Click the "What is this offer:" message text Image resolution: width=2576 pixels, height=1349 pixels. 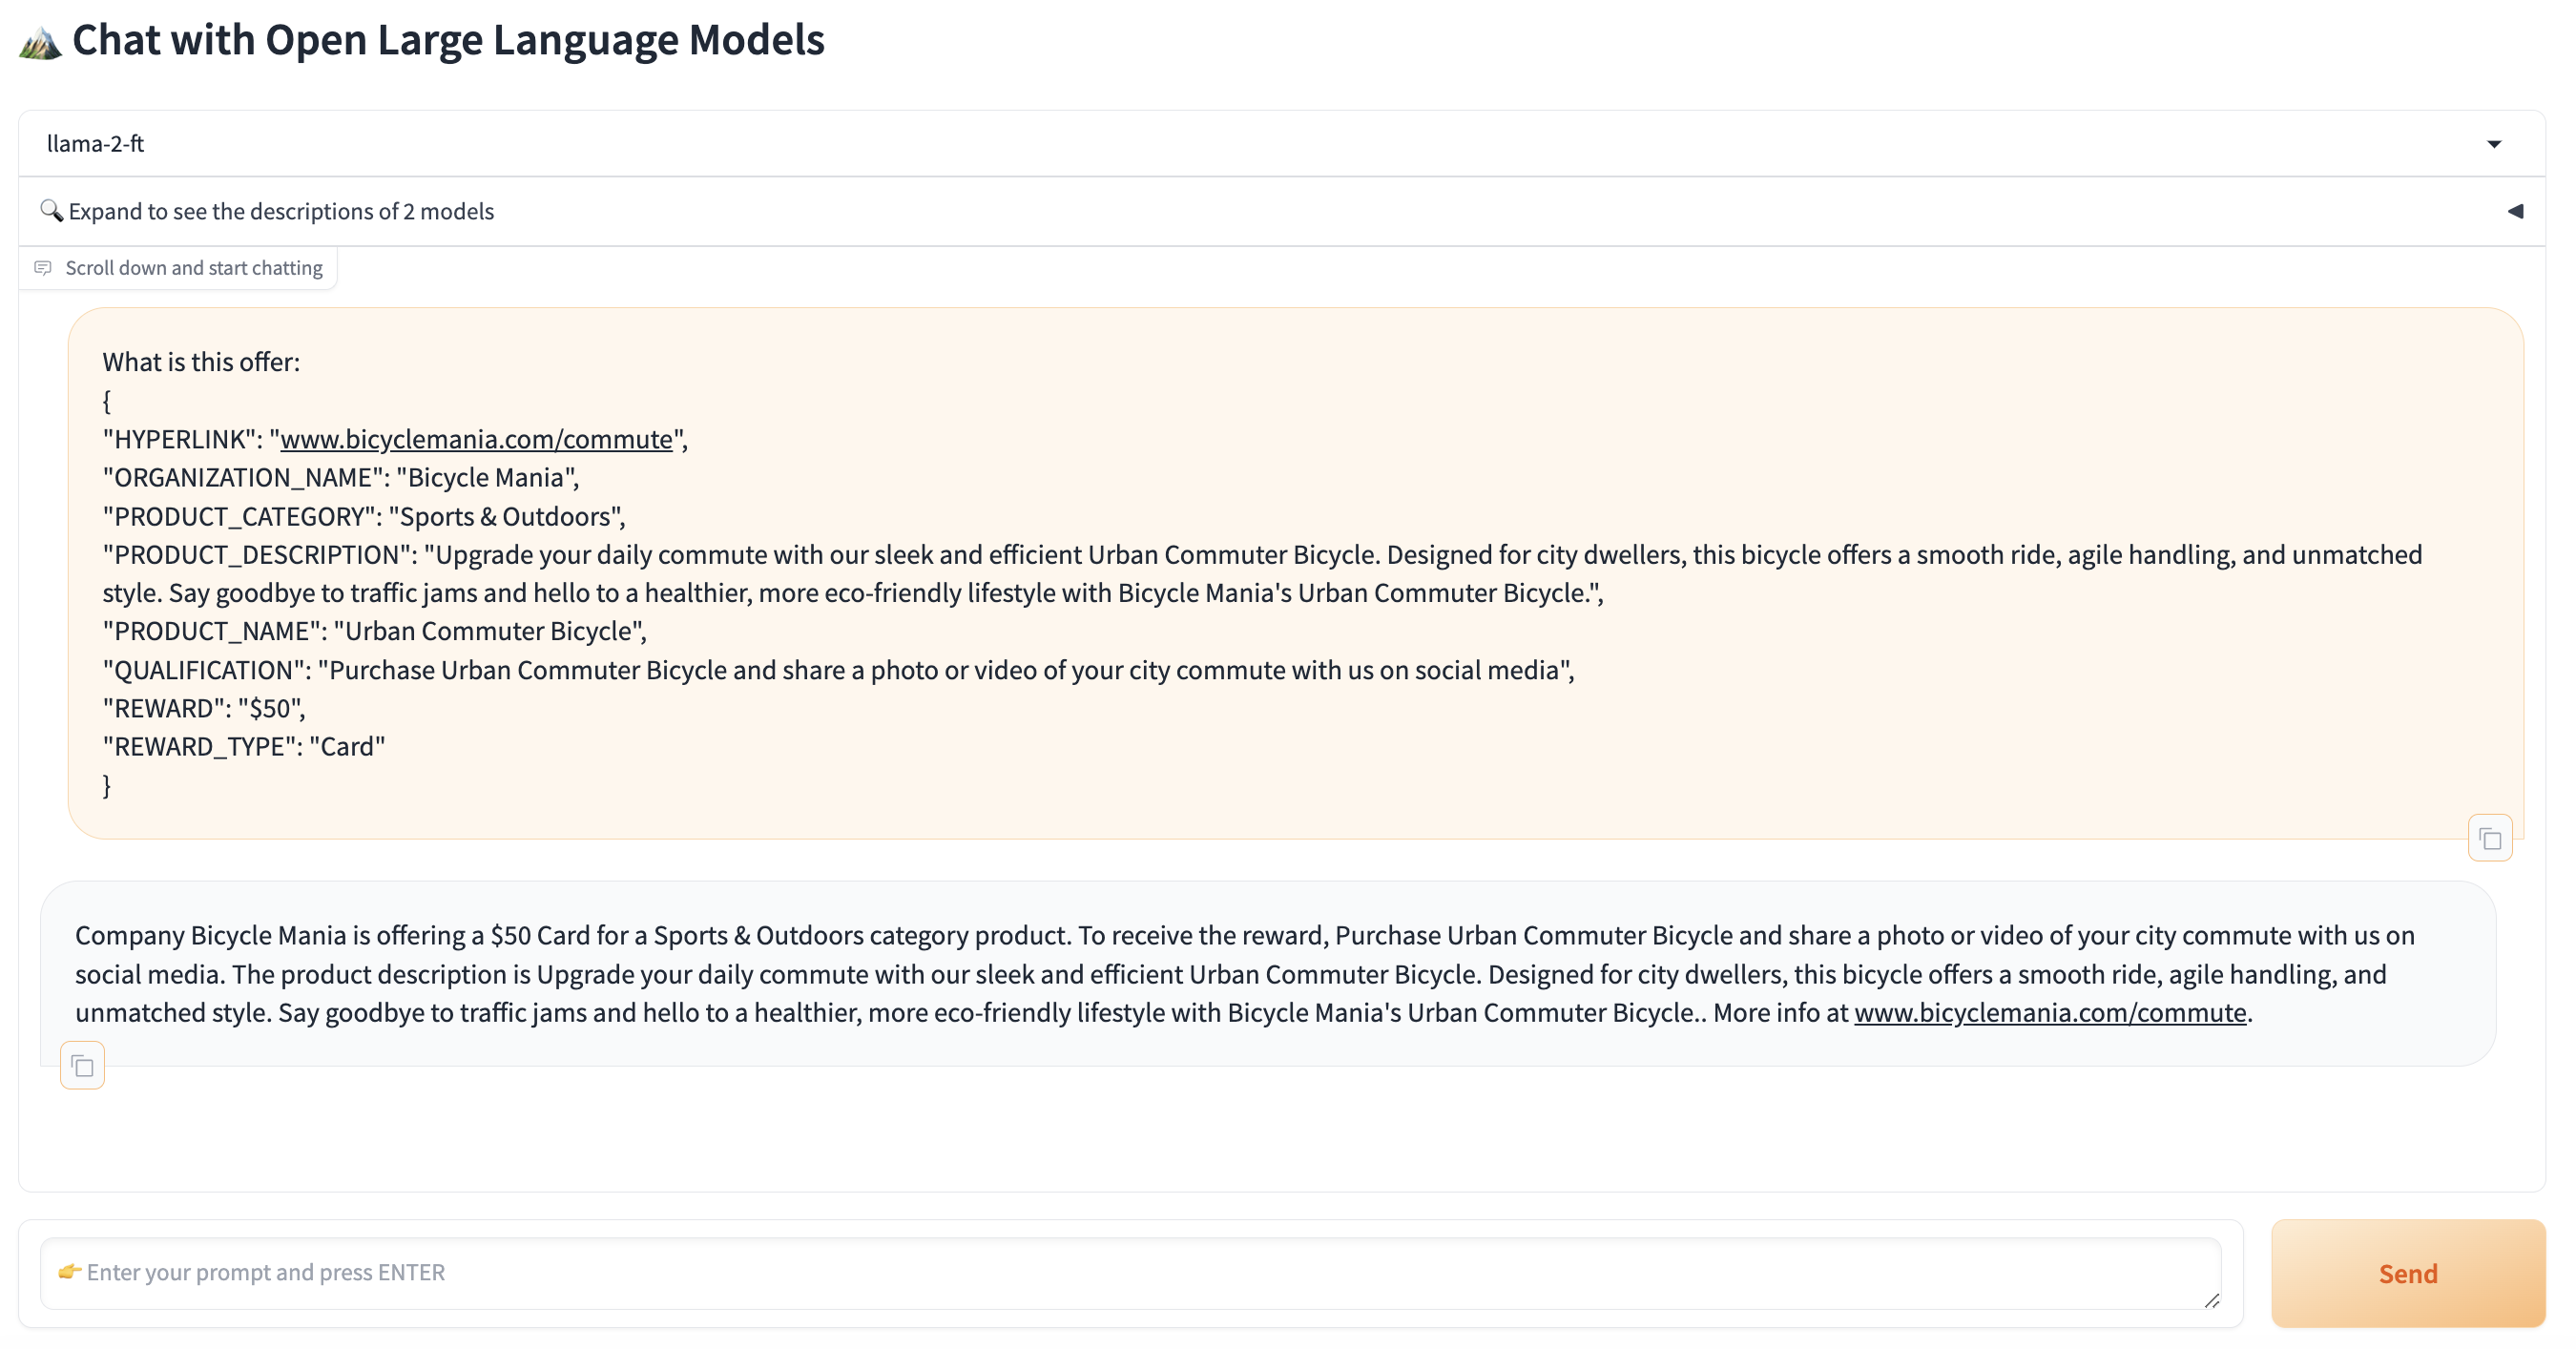pos(201,362)
